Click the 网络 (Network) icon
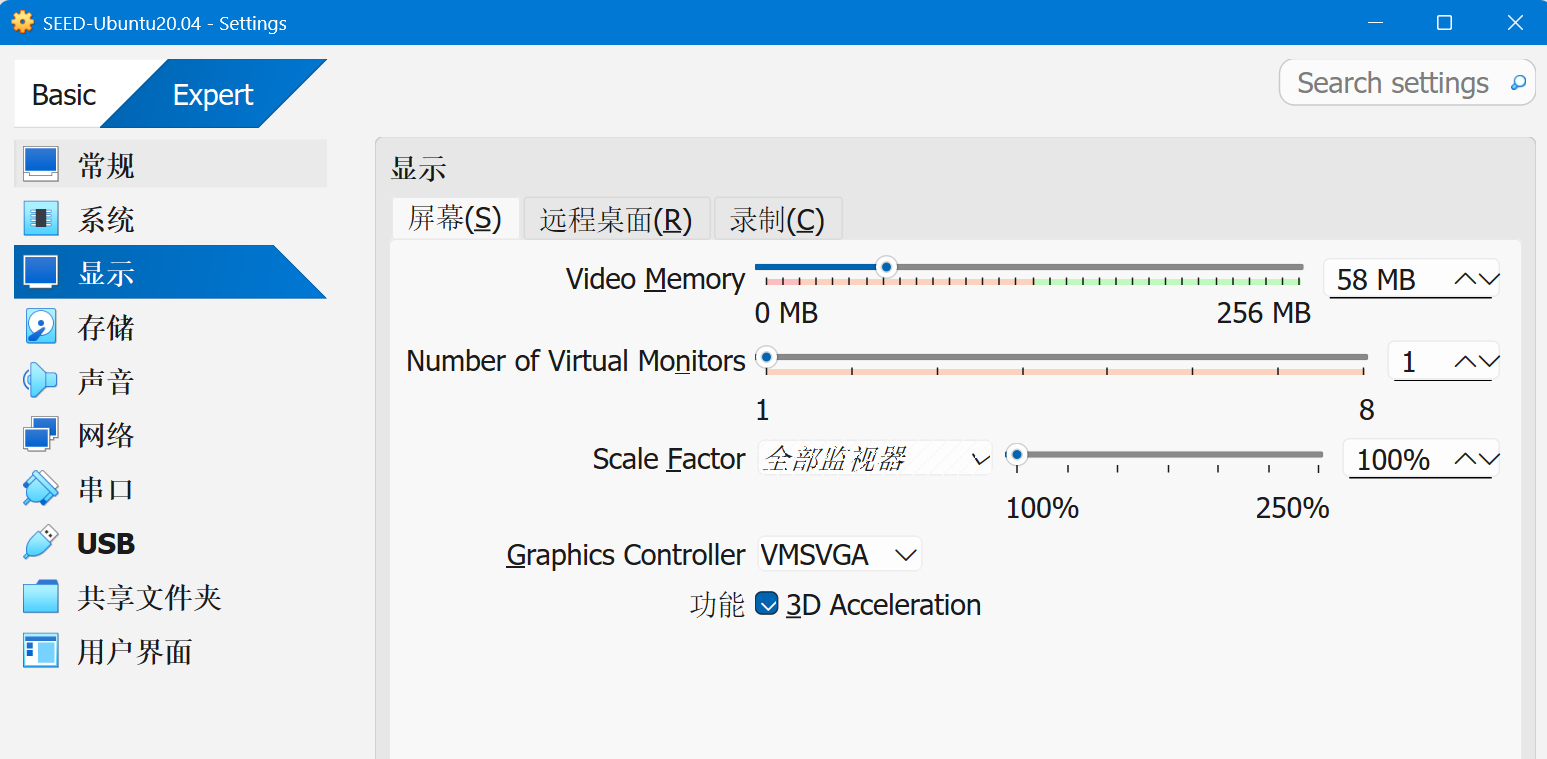The height and width of the screenshot is (759, 1547). click(41, 434)
